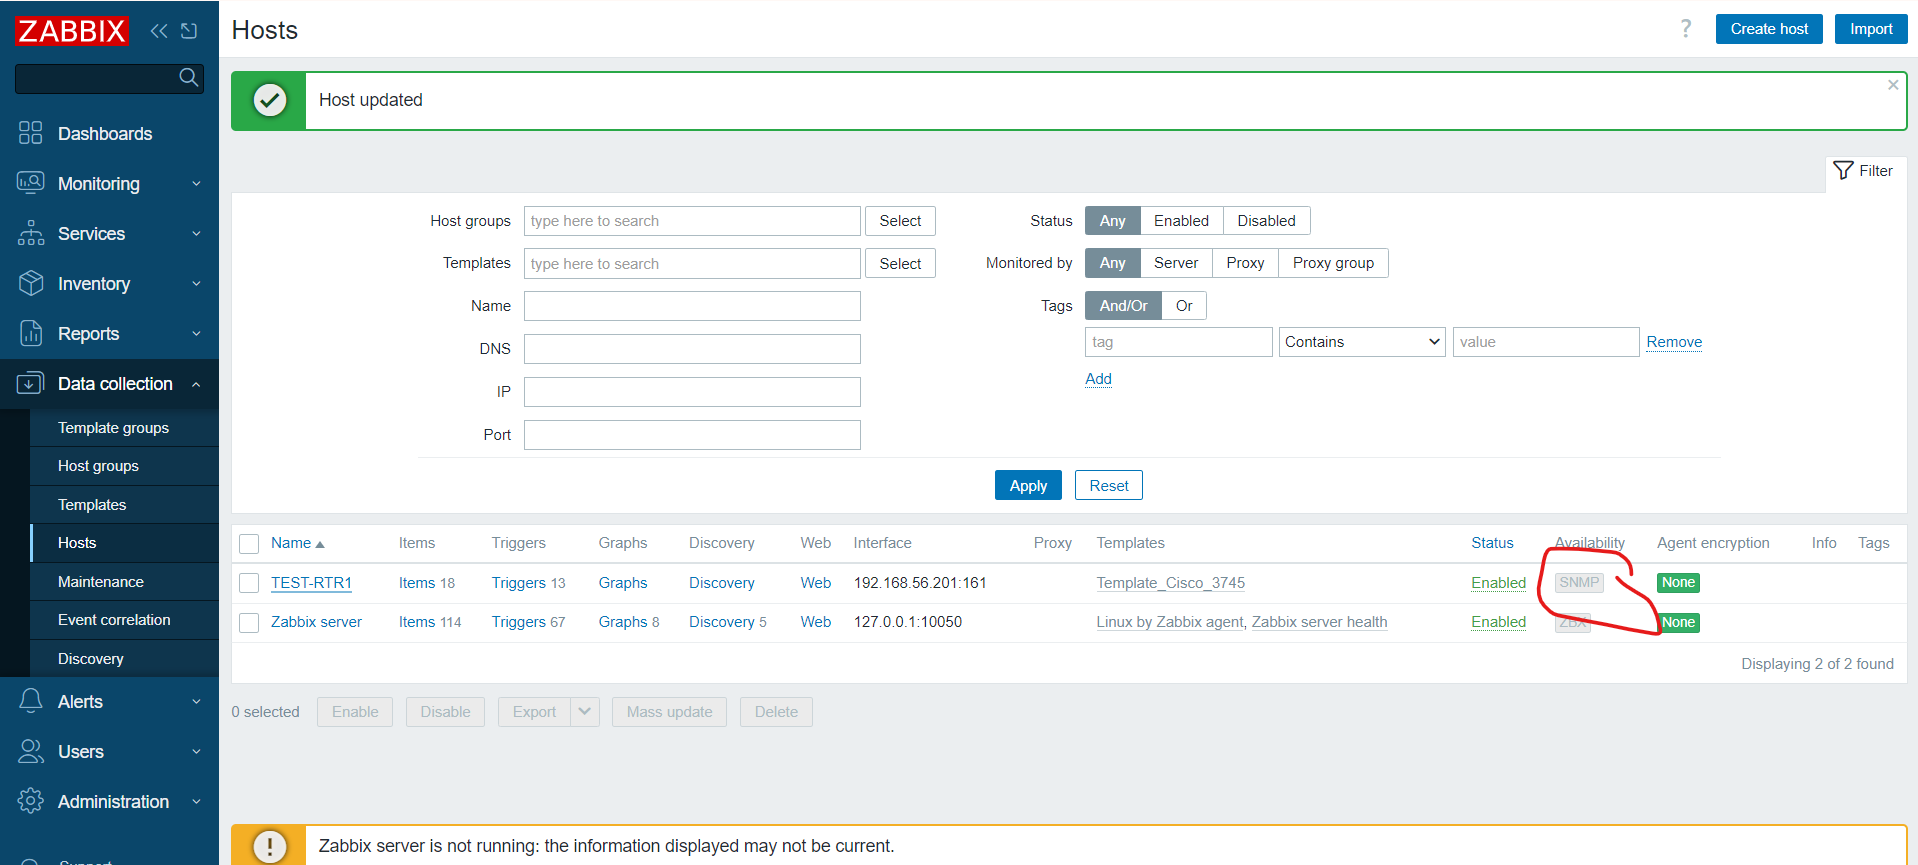
Task: Click the sidebar search magnifier icon
Action: [x=188, y=77]
